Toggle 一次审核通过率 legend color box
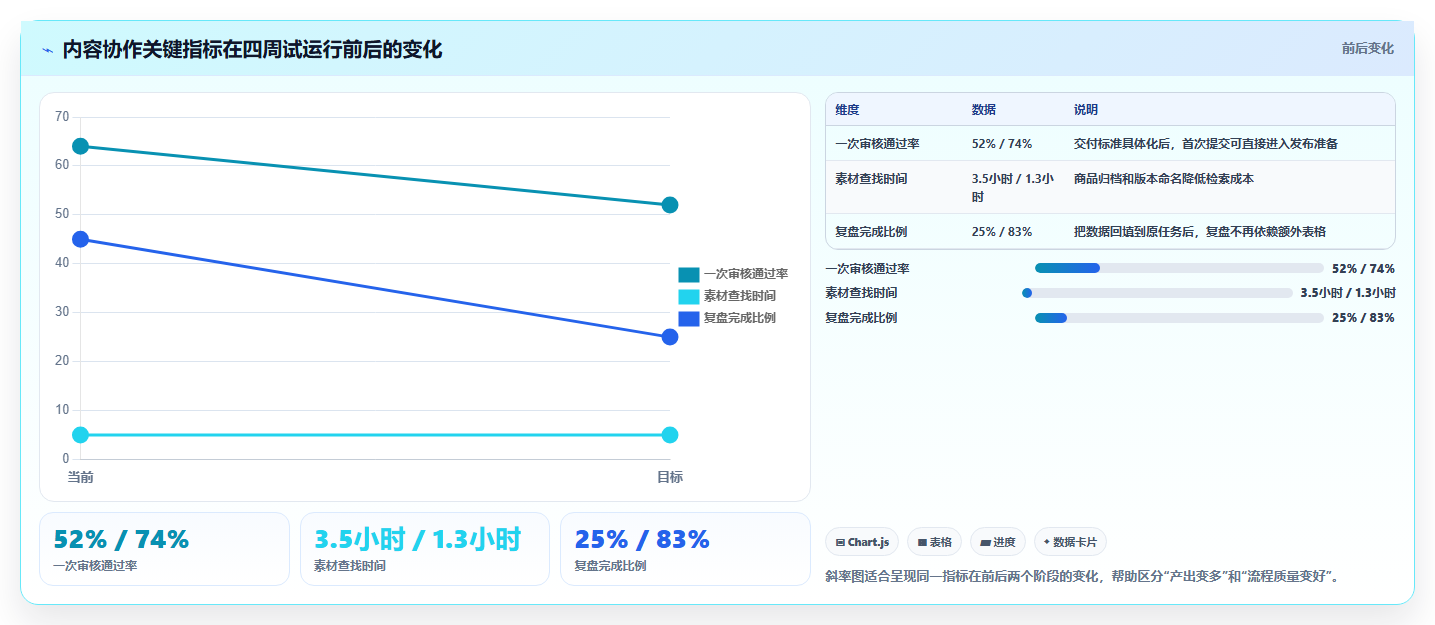The image size is (1435, 625). point(689,274)
